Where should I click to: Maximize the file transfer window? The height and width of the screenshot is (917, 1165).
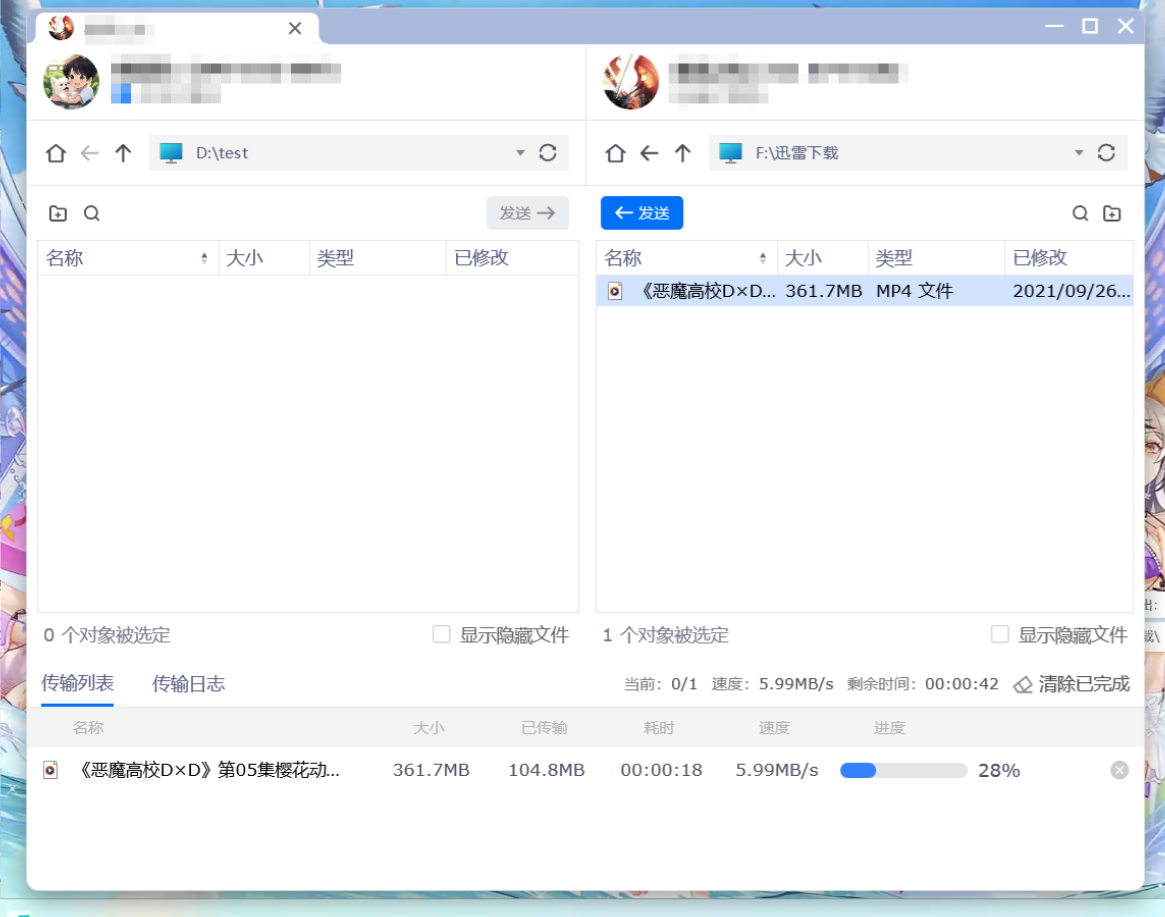(x=1090, y=26)
